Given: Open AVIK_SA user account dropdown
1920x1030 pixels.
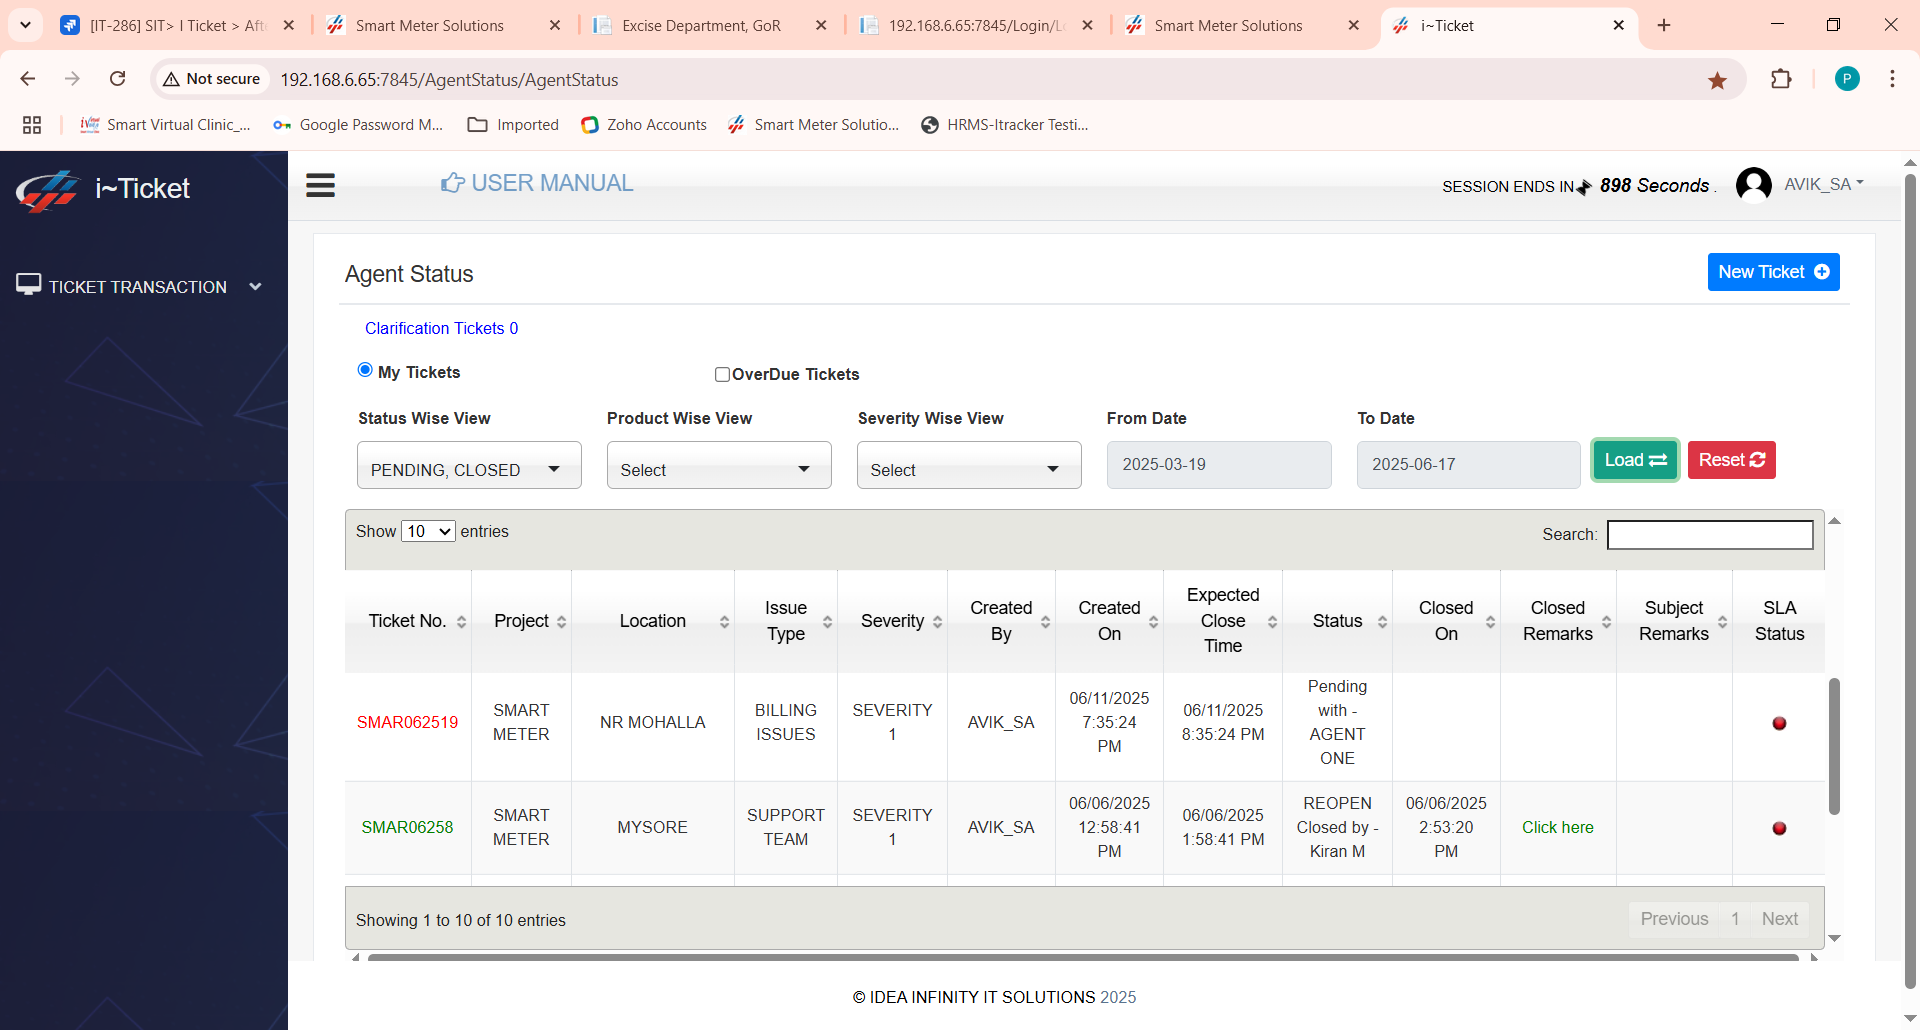Looking at the screenshot, I should 1823,184.
